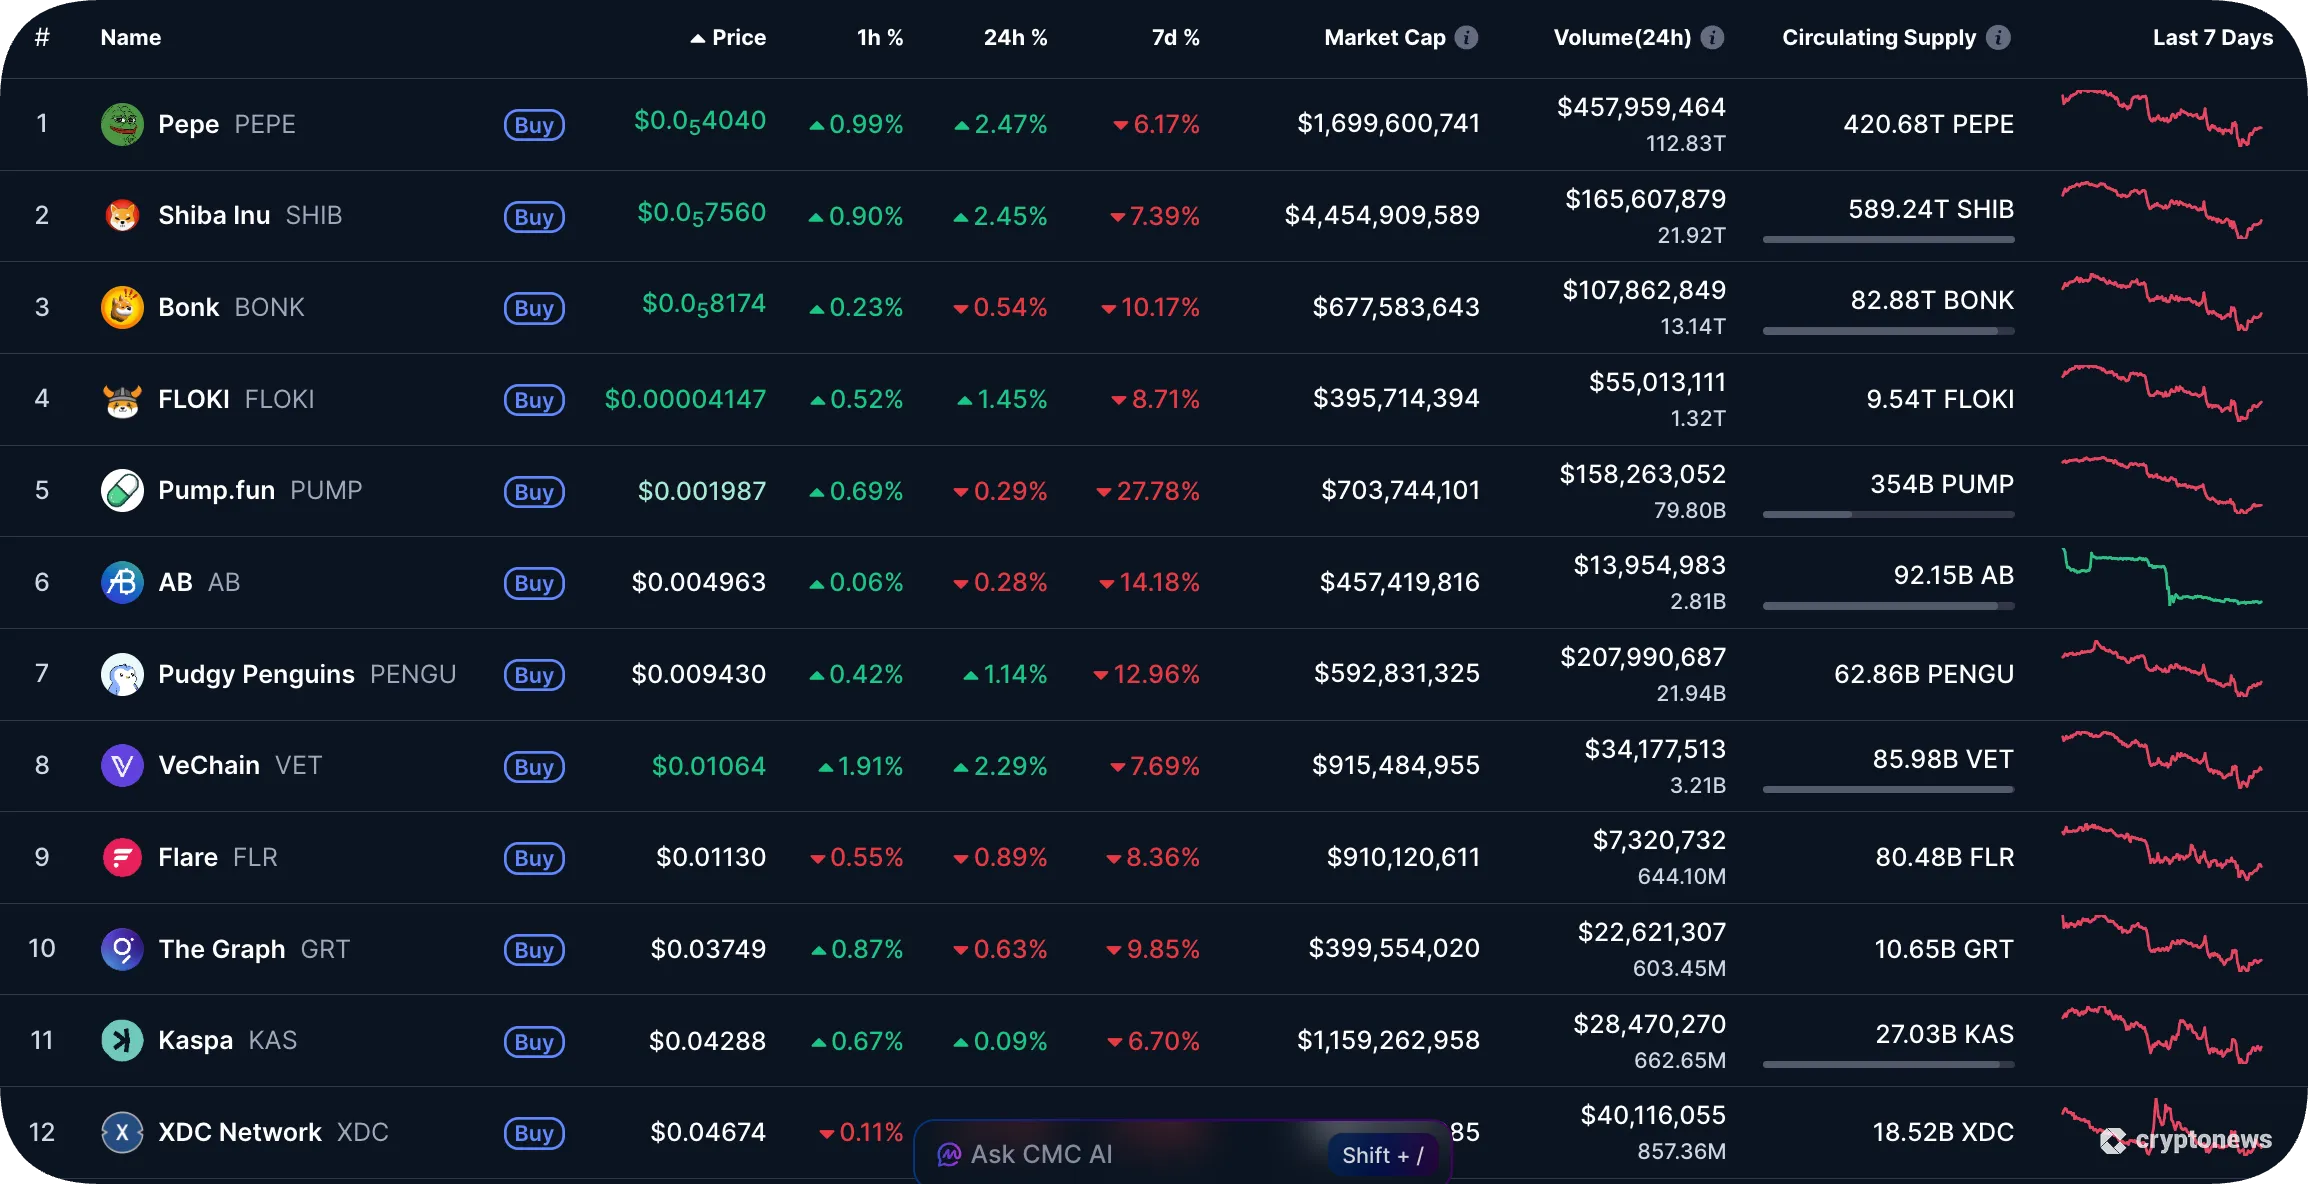Select the Pudgy Penguins logo
The height and width of the screenshot is (1184, 2308).
pos(122,674)
